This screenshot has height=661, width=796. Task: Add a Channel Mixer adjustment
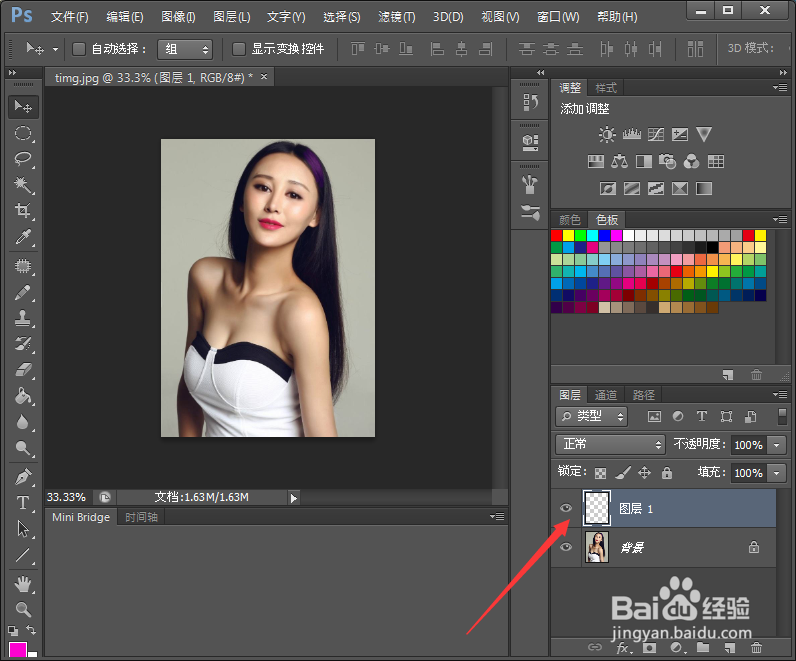691,161
